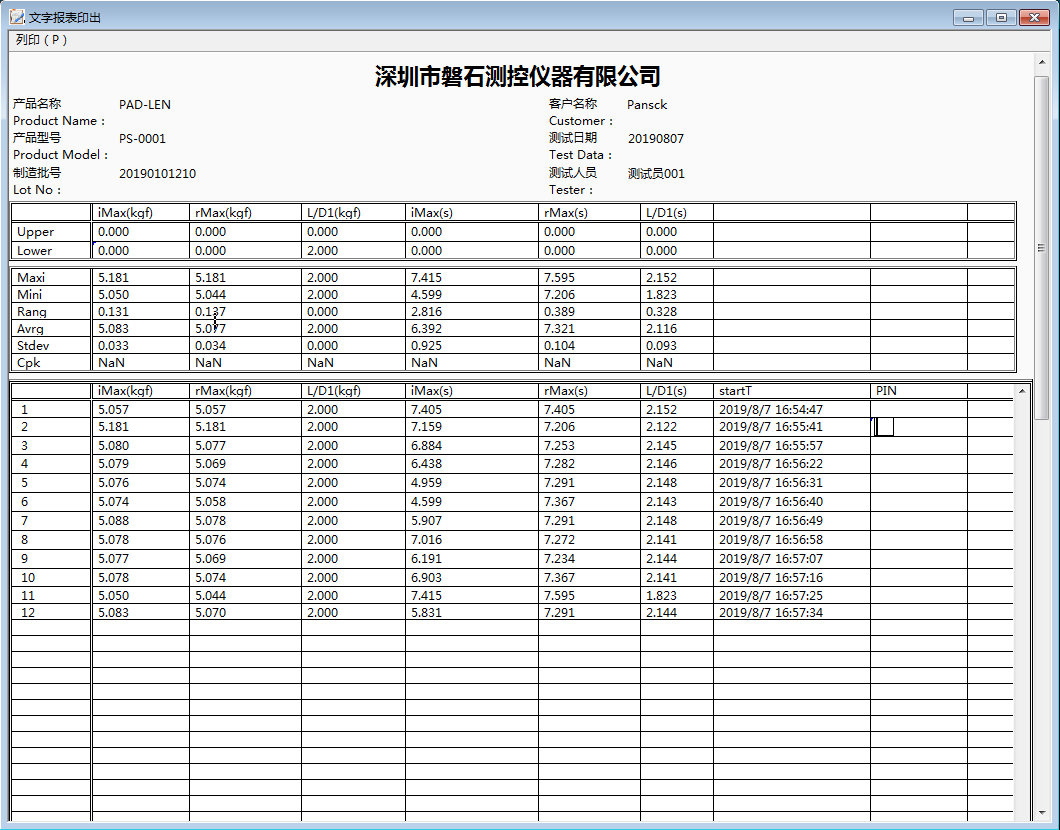Minimize the report print window
The image size is (1060, 830).
[967, 17]
